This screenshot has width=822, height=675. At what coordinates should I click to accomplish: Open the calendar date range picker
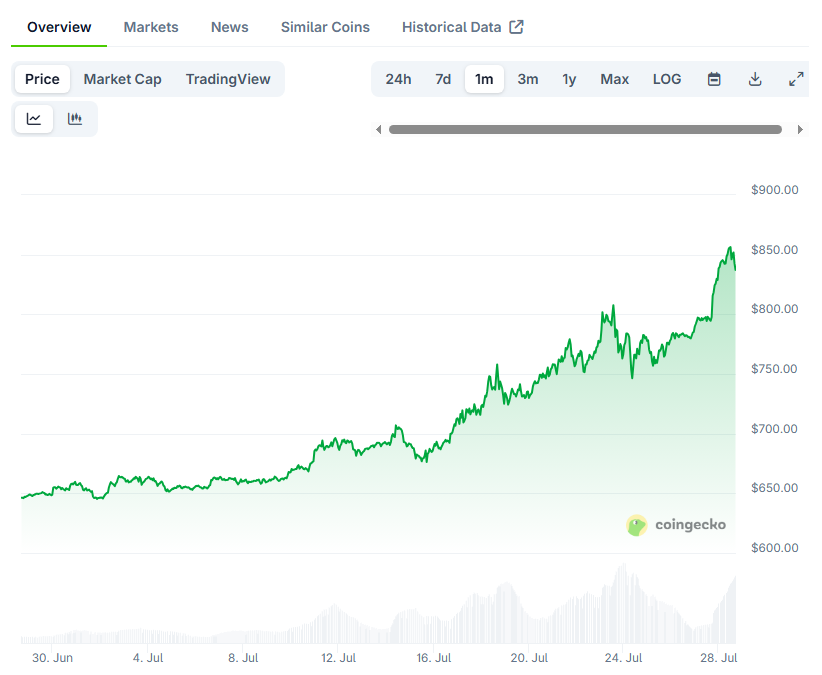tap(714, 79)
